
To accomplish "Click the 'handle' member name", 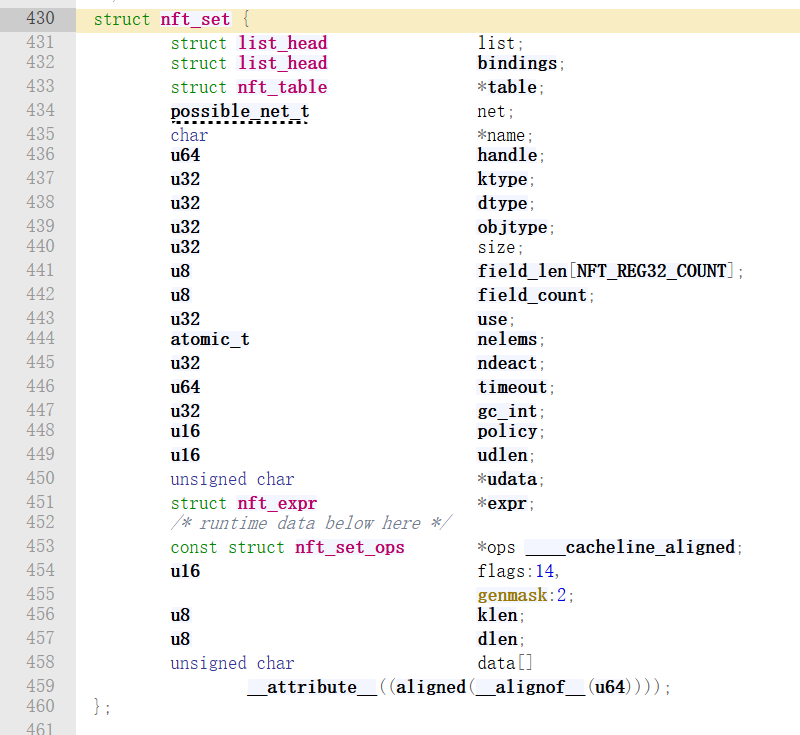I will coord(507,155).
